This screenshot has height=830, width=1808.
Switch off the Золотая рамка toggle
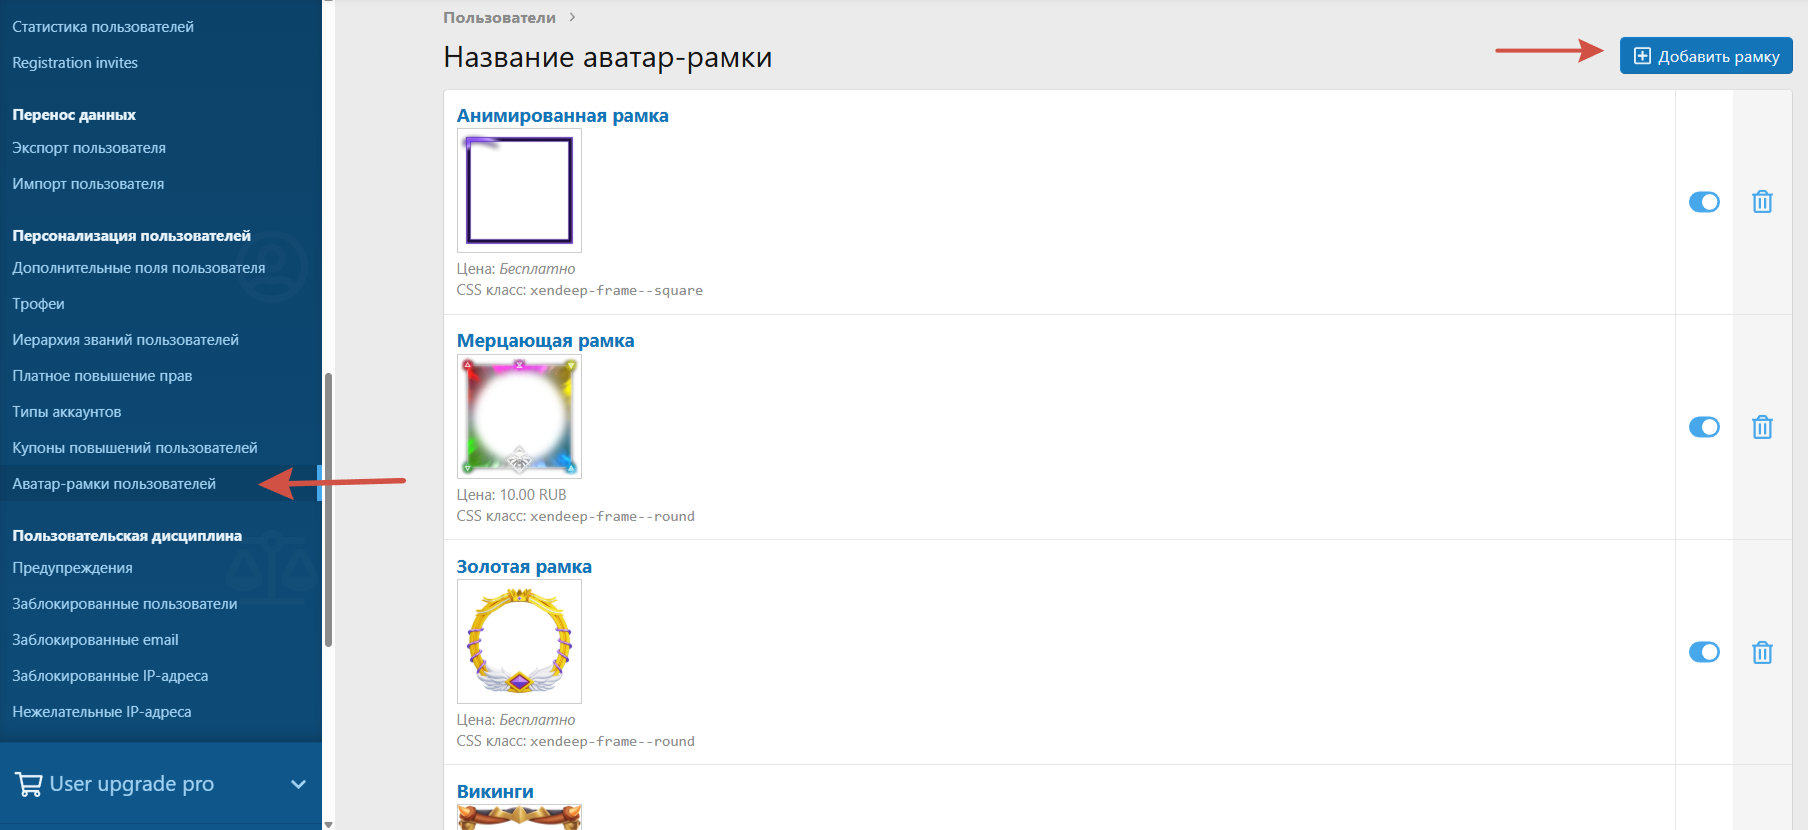tap(1704, 652)
